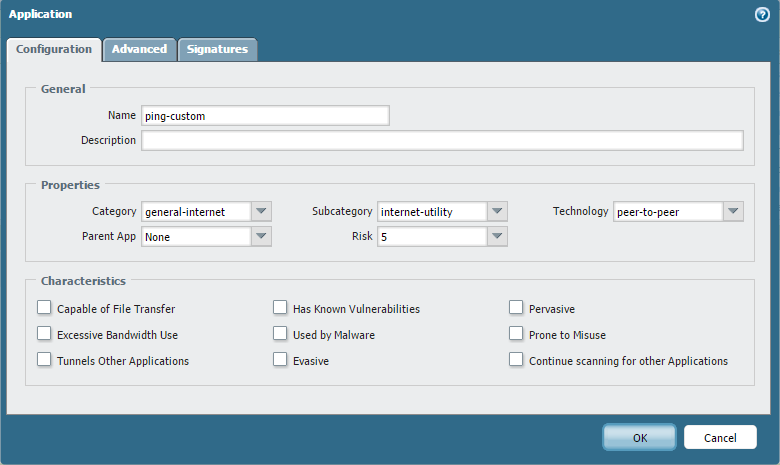Check Excessive Bandwidth Use option
Screen dimensions: 780x465
(x=44, y=334)
